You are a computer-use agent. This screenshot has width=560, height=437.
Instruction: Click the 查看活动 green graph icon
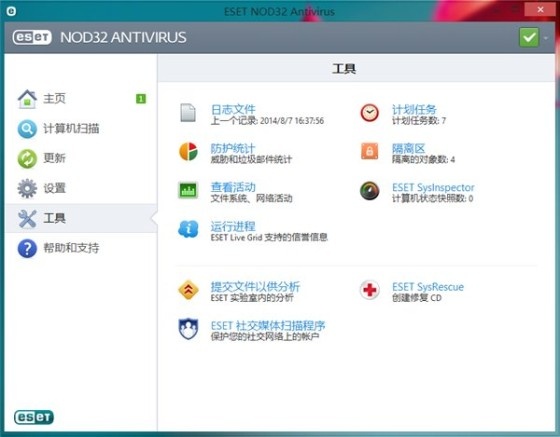[x=188, y=190]
